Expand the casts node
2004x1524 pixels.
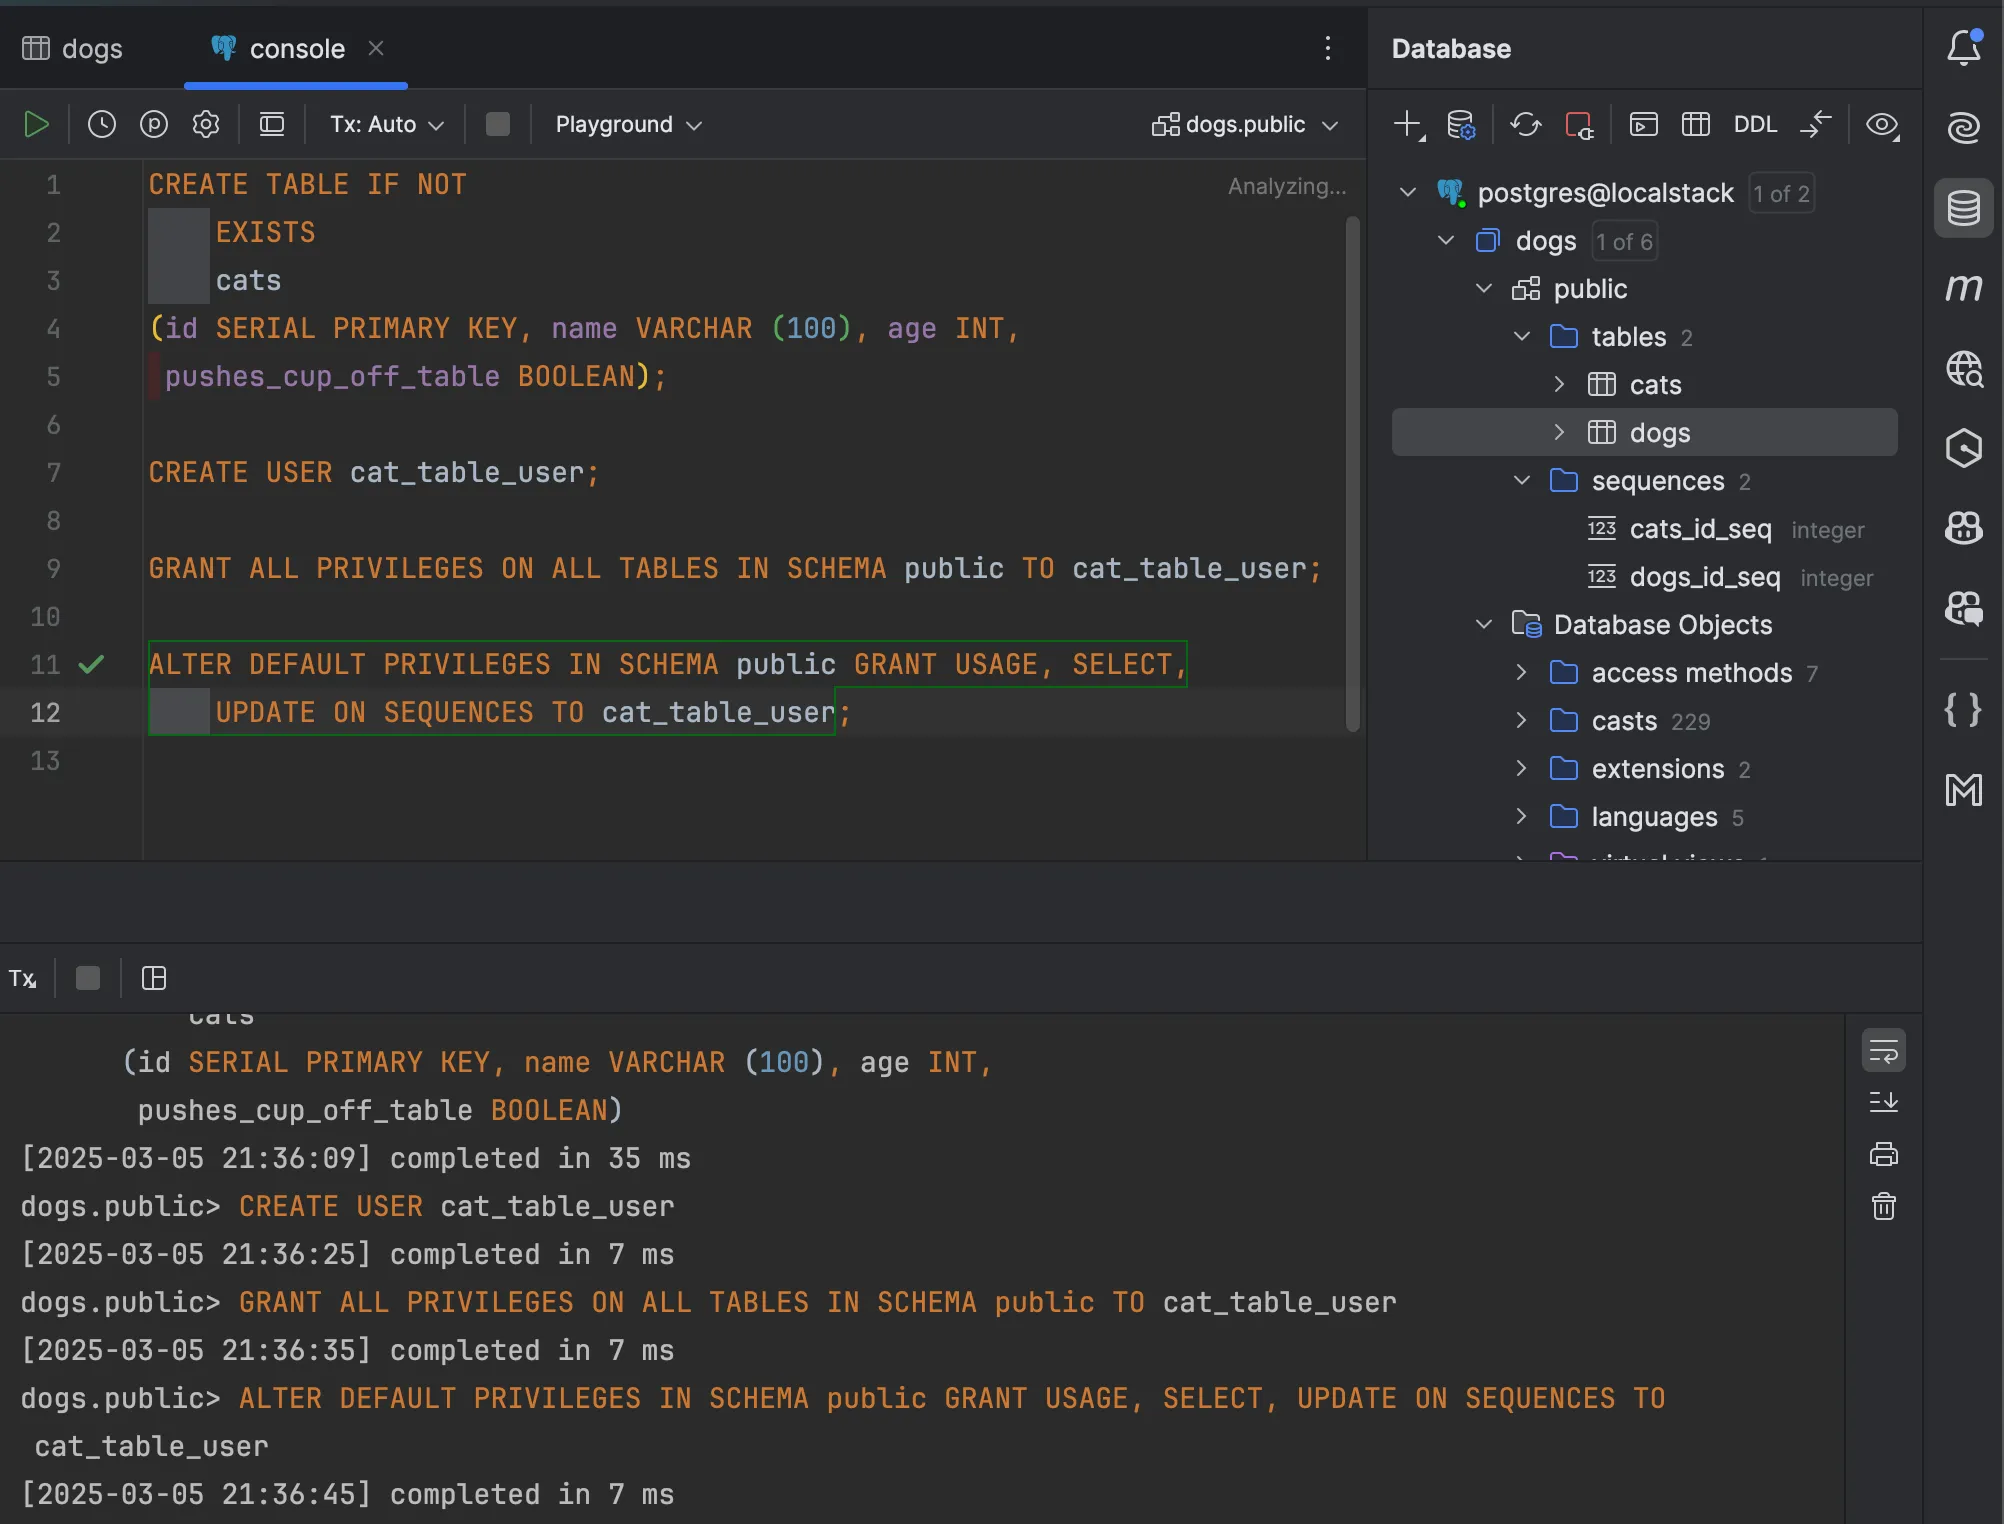point(1520,720)
